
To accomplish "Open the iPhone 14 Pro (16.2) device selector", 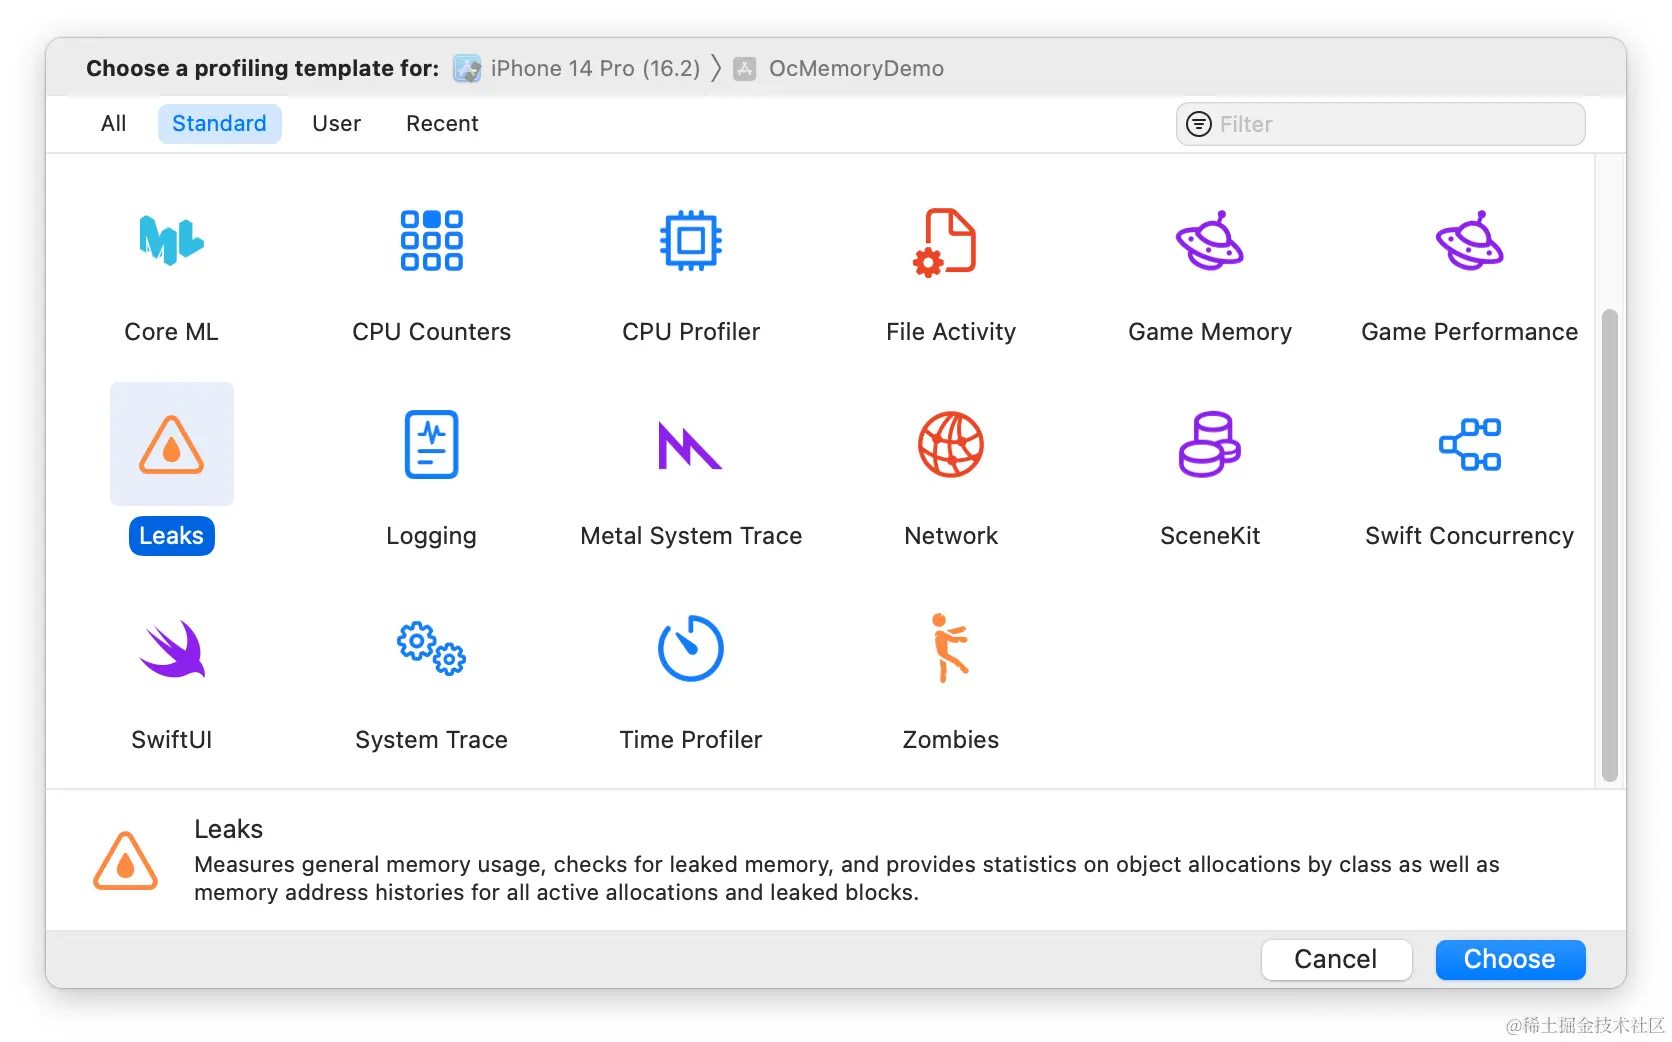I will coord(577,68).
